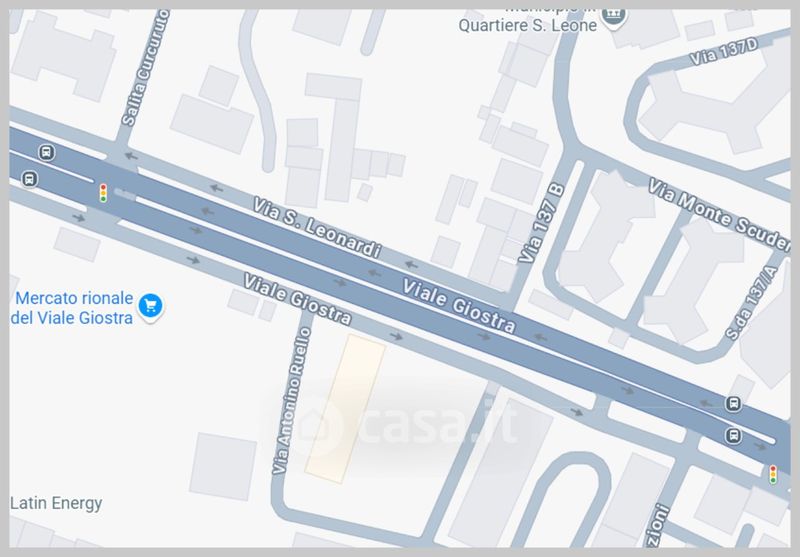The height and width of the screenshot is (557, 800).
Task: Select the S.da 137/A street label
Action: [752, 303]
